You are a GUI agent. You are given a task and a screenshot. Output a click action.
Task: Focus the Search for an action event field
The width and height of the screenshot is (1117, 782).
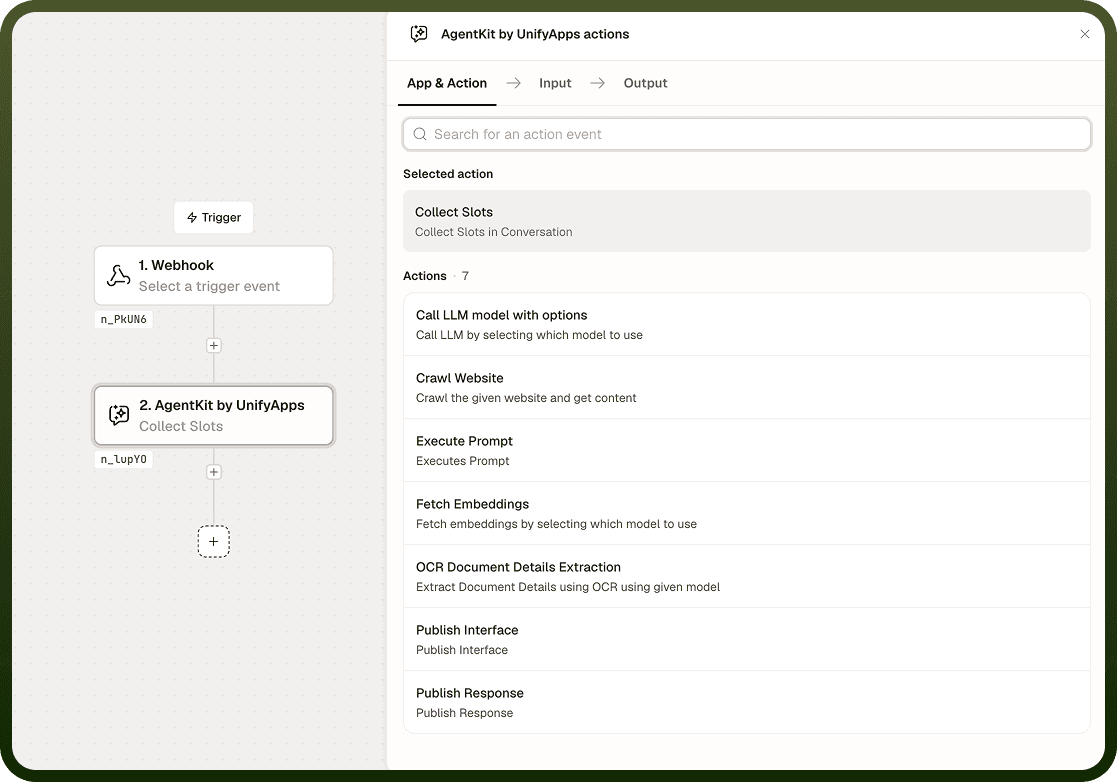(x=747, y=134)
